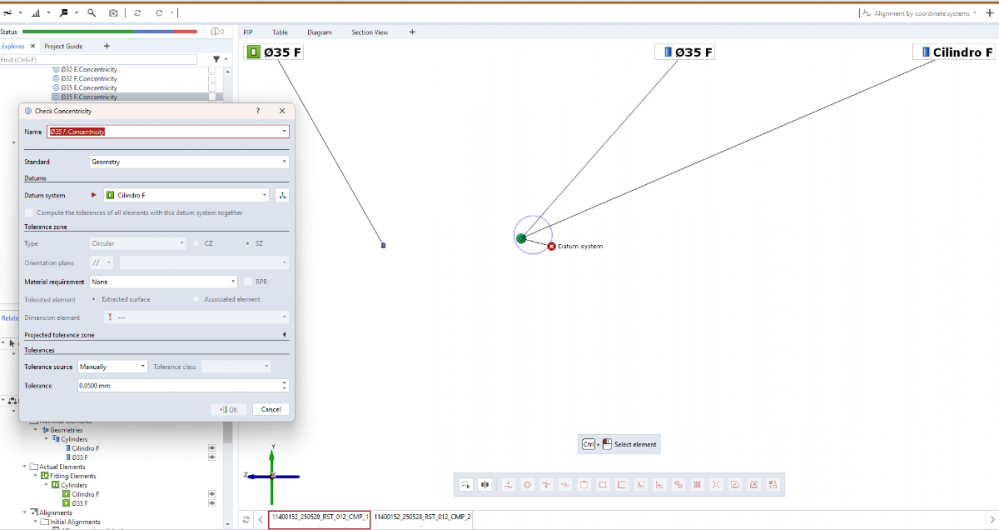Click the help question mark in dialog
Image resolution: width=999 pixels, height=530 pixels.
(258, 111)
